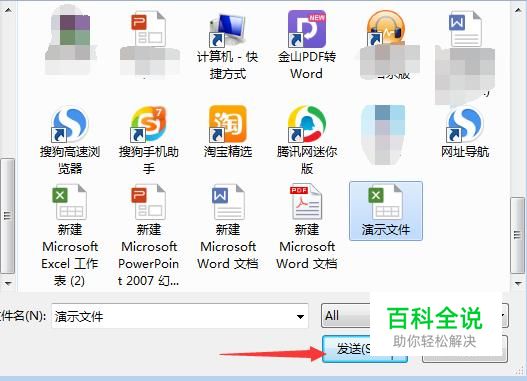Click the left pane scrollbar thumb
The image size is (527, 381).
click(8, 216)
